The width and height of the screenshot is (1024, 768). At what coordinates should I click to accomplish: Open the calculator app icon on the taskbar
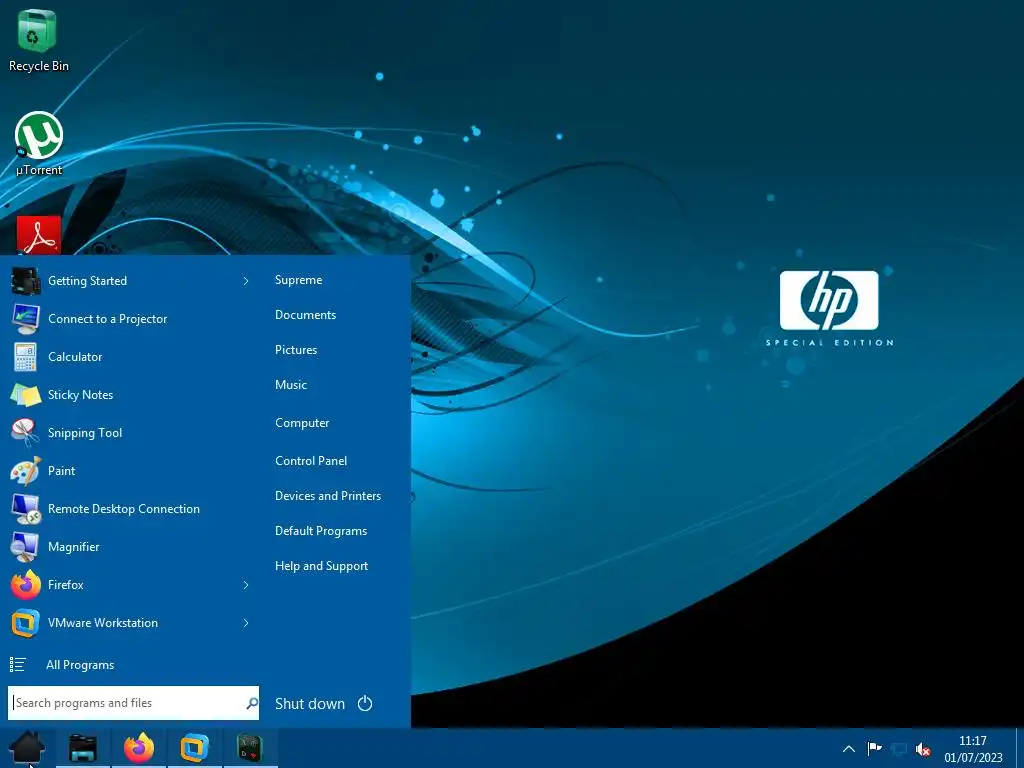click(250, 748)
